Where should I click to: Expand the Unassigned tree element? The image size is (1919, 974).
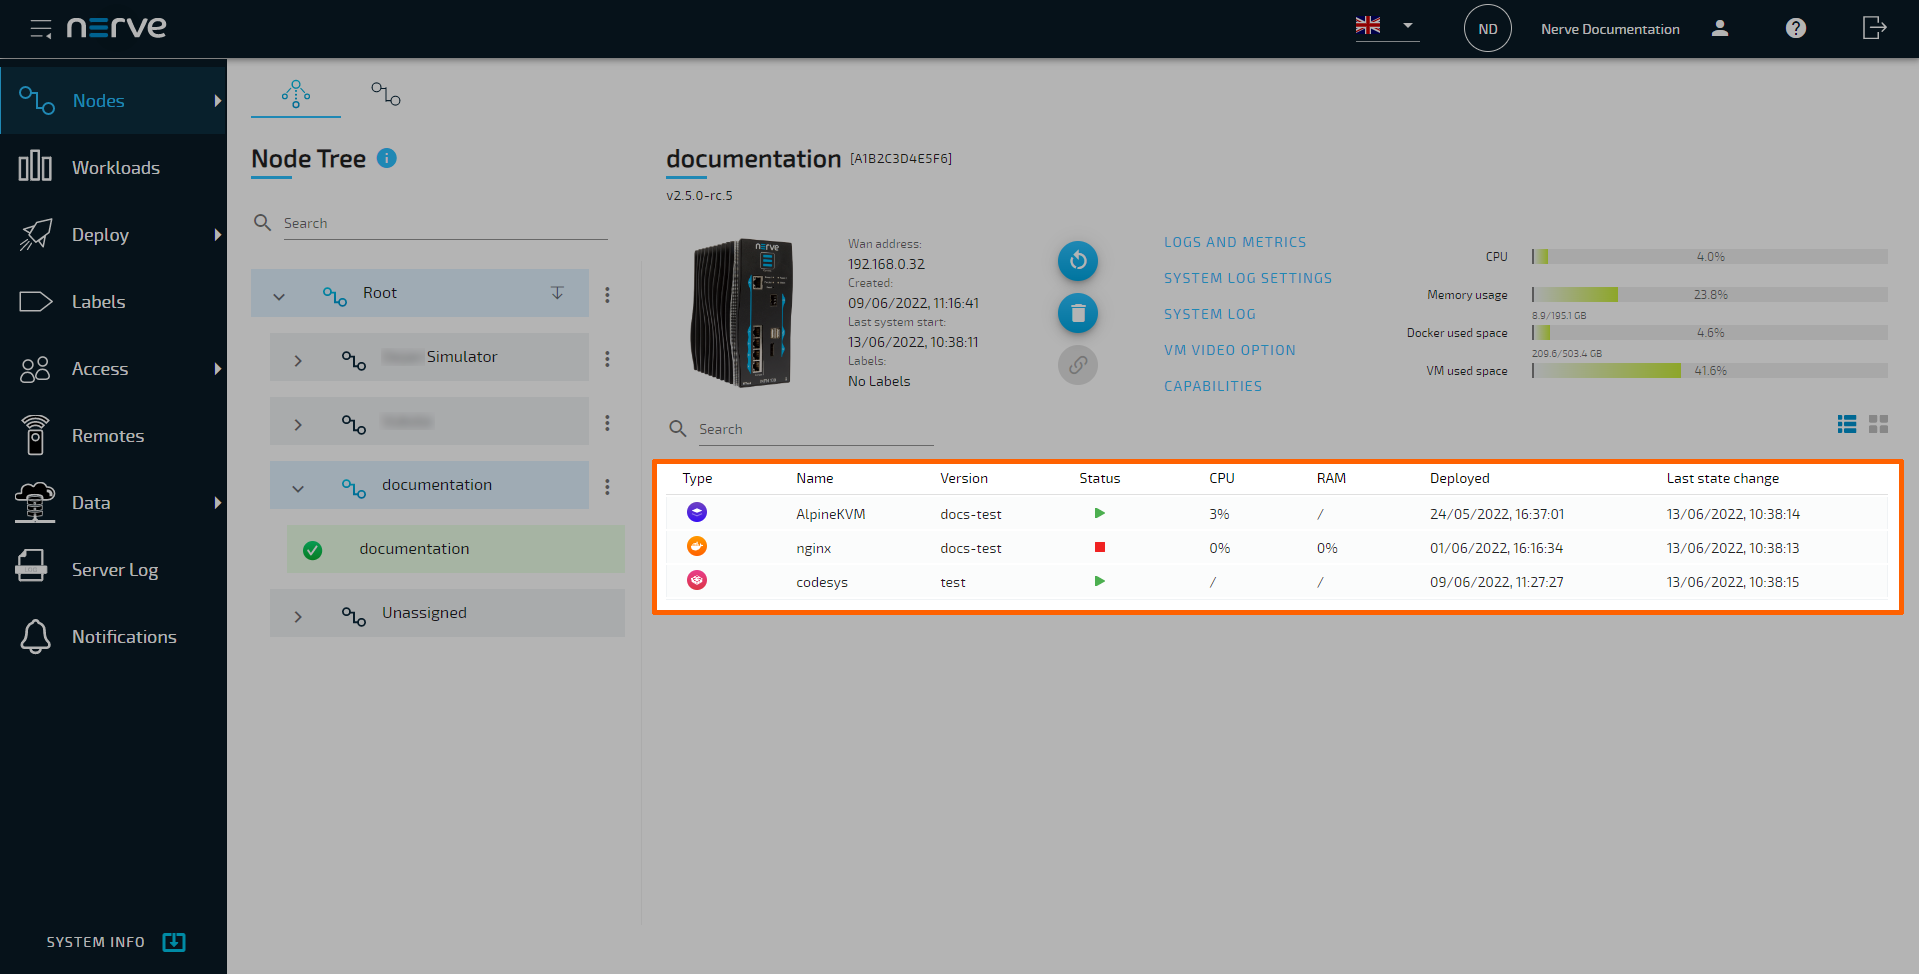297,613
